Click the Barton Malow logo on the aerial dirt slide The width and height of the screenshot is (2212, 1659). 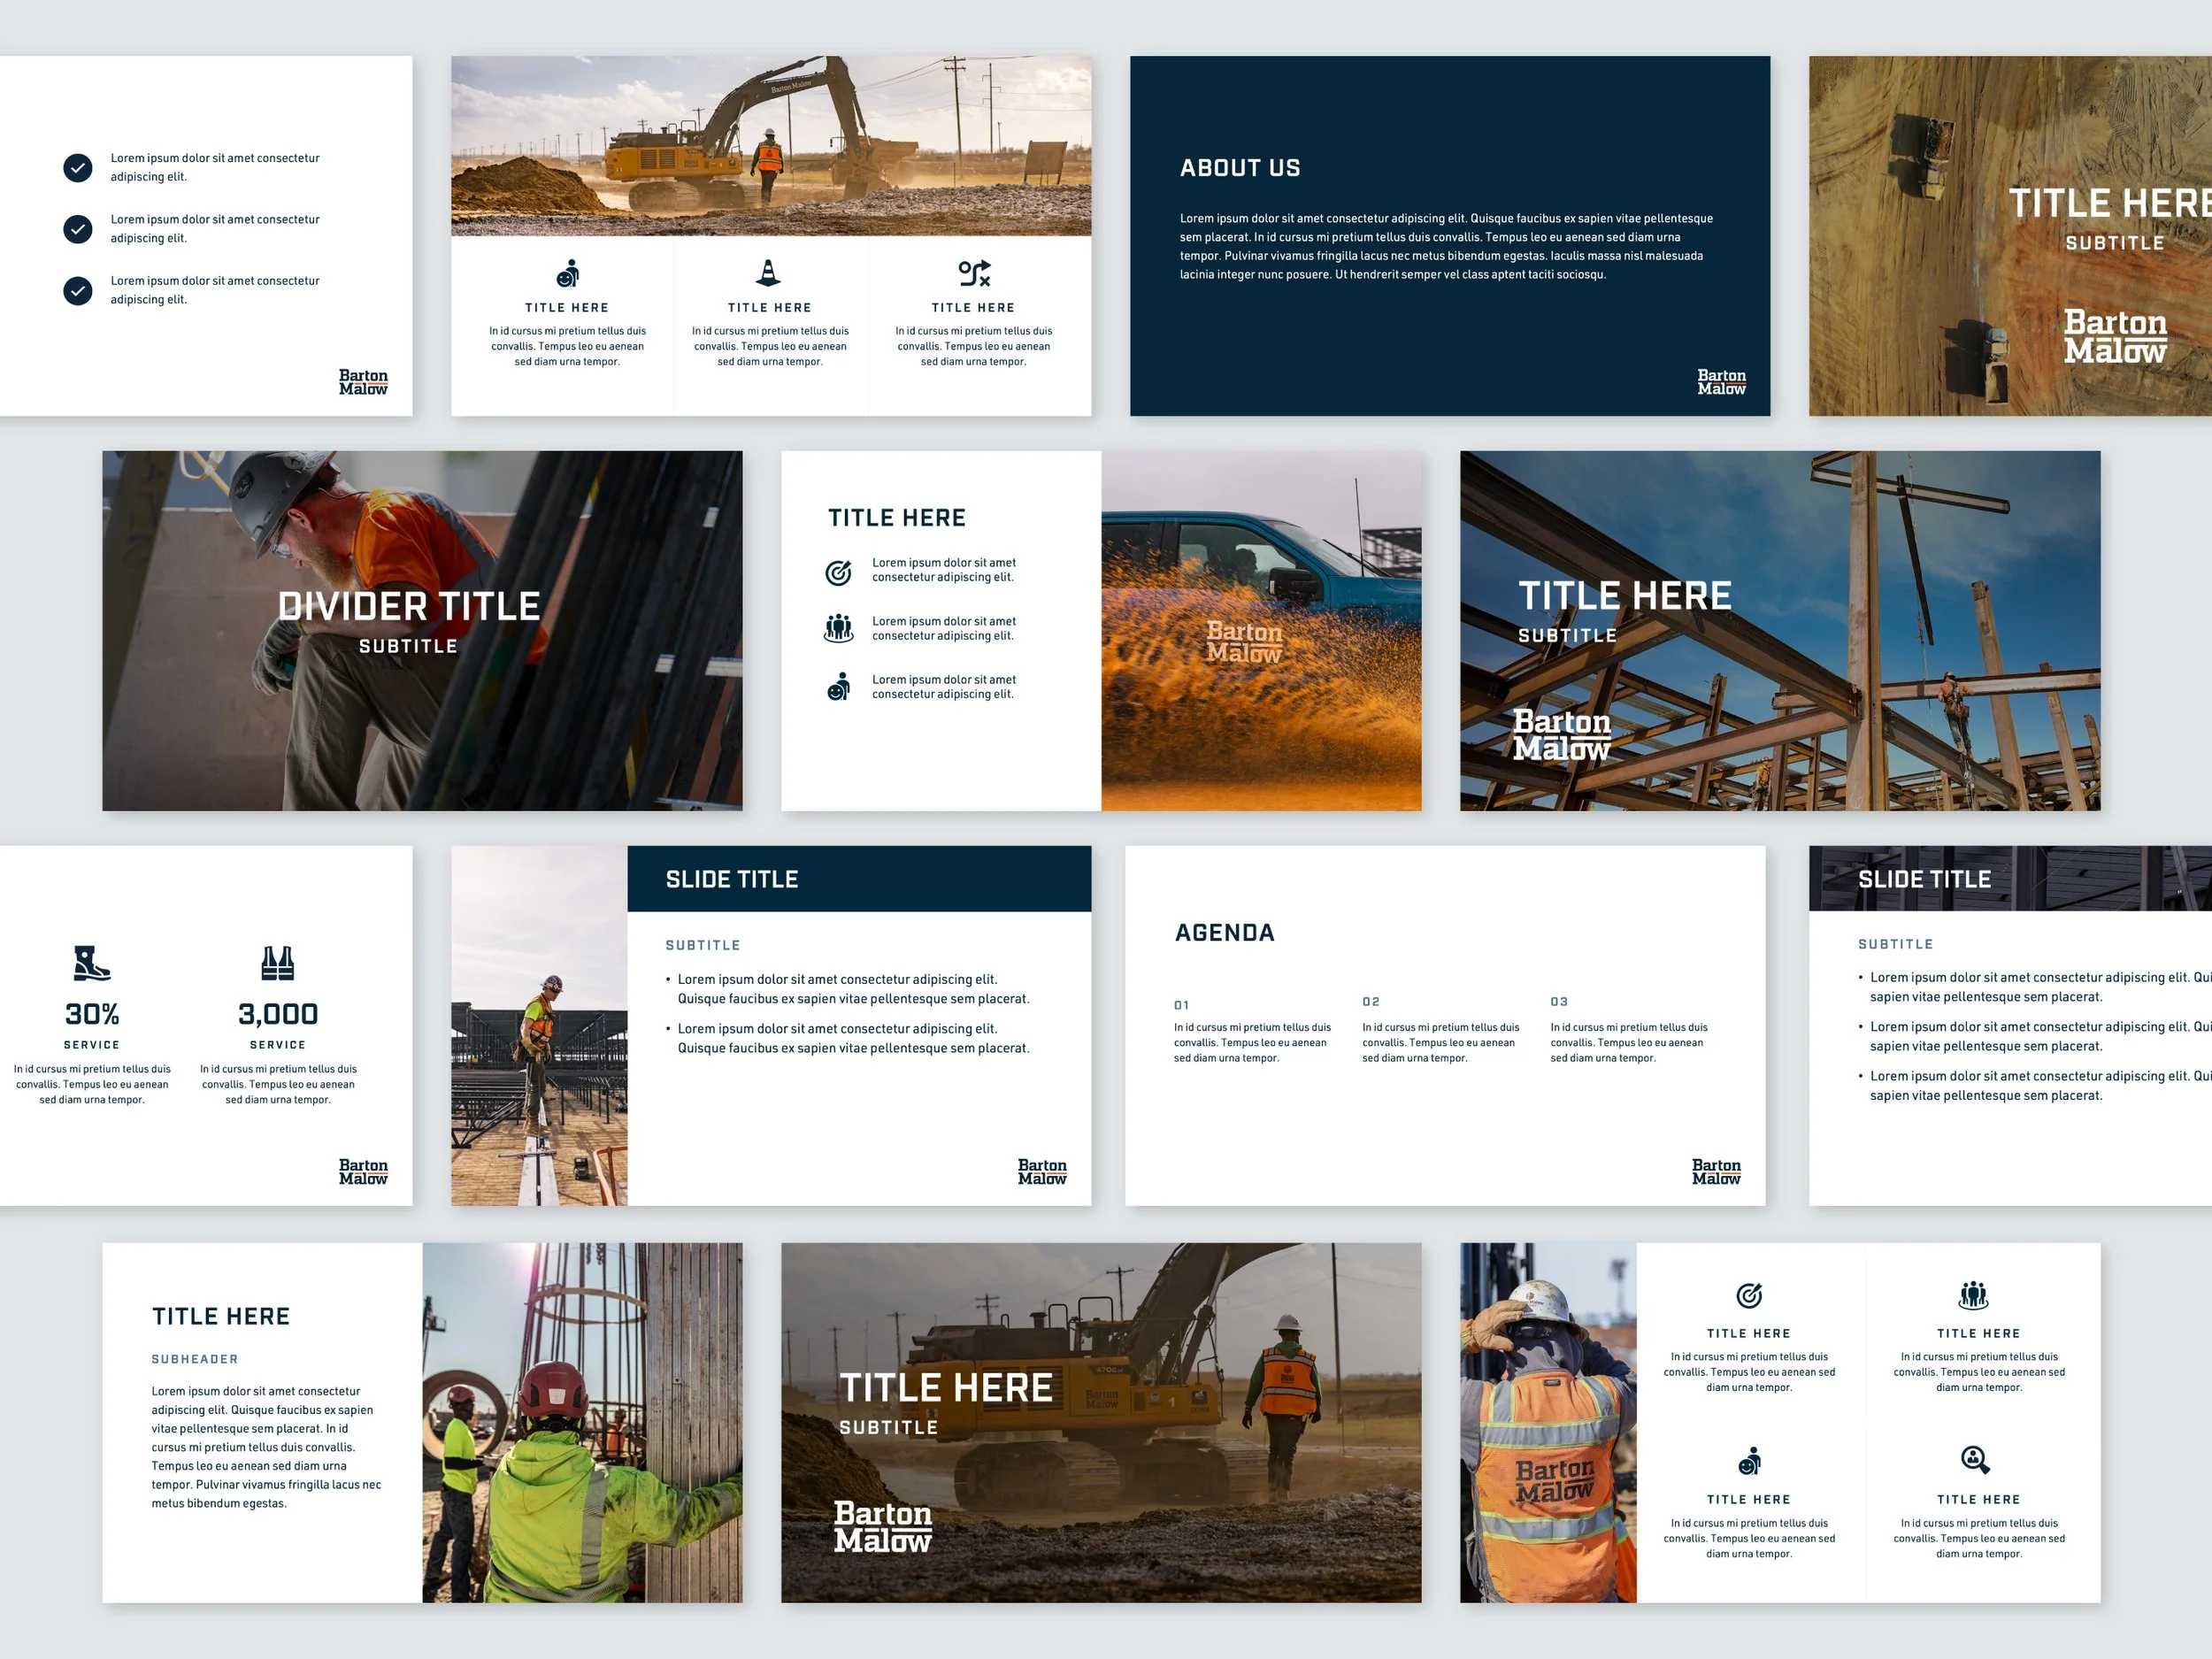click(2115, 336)
